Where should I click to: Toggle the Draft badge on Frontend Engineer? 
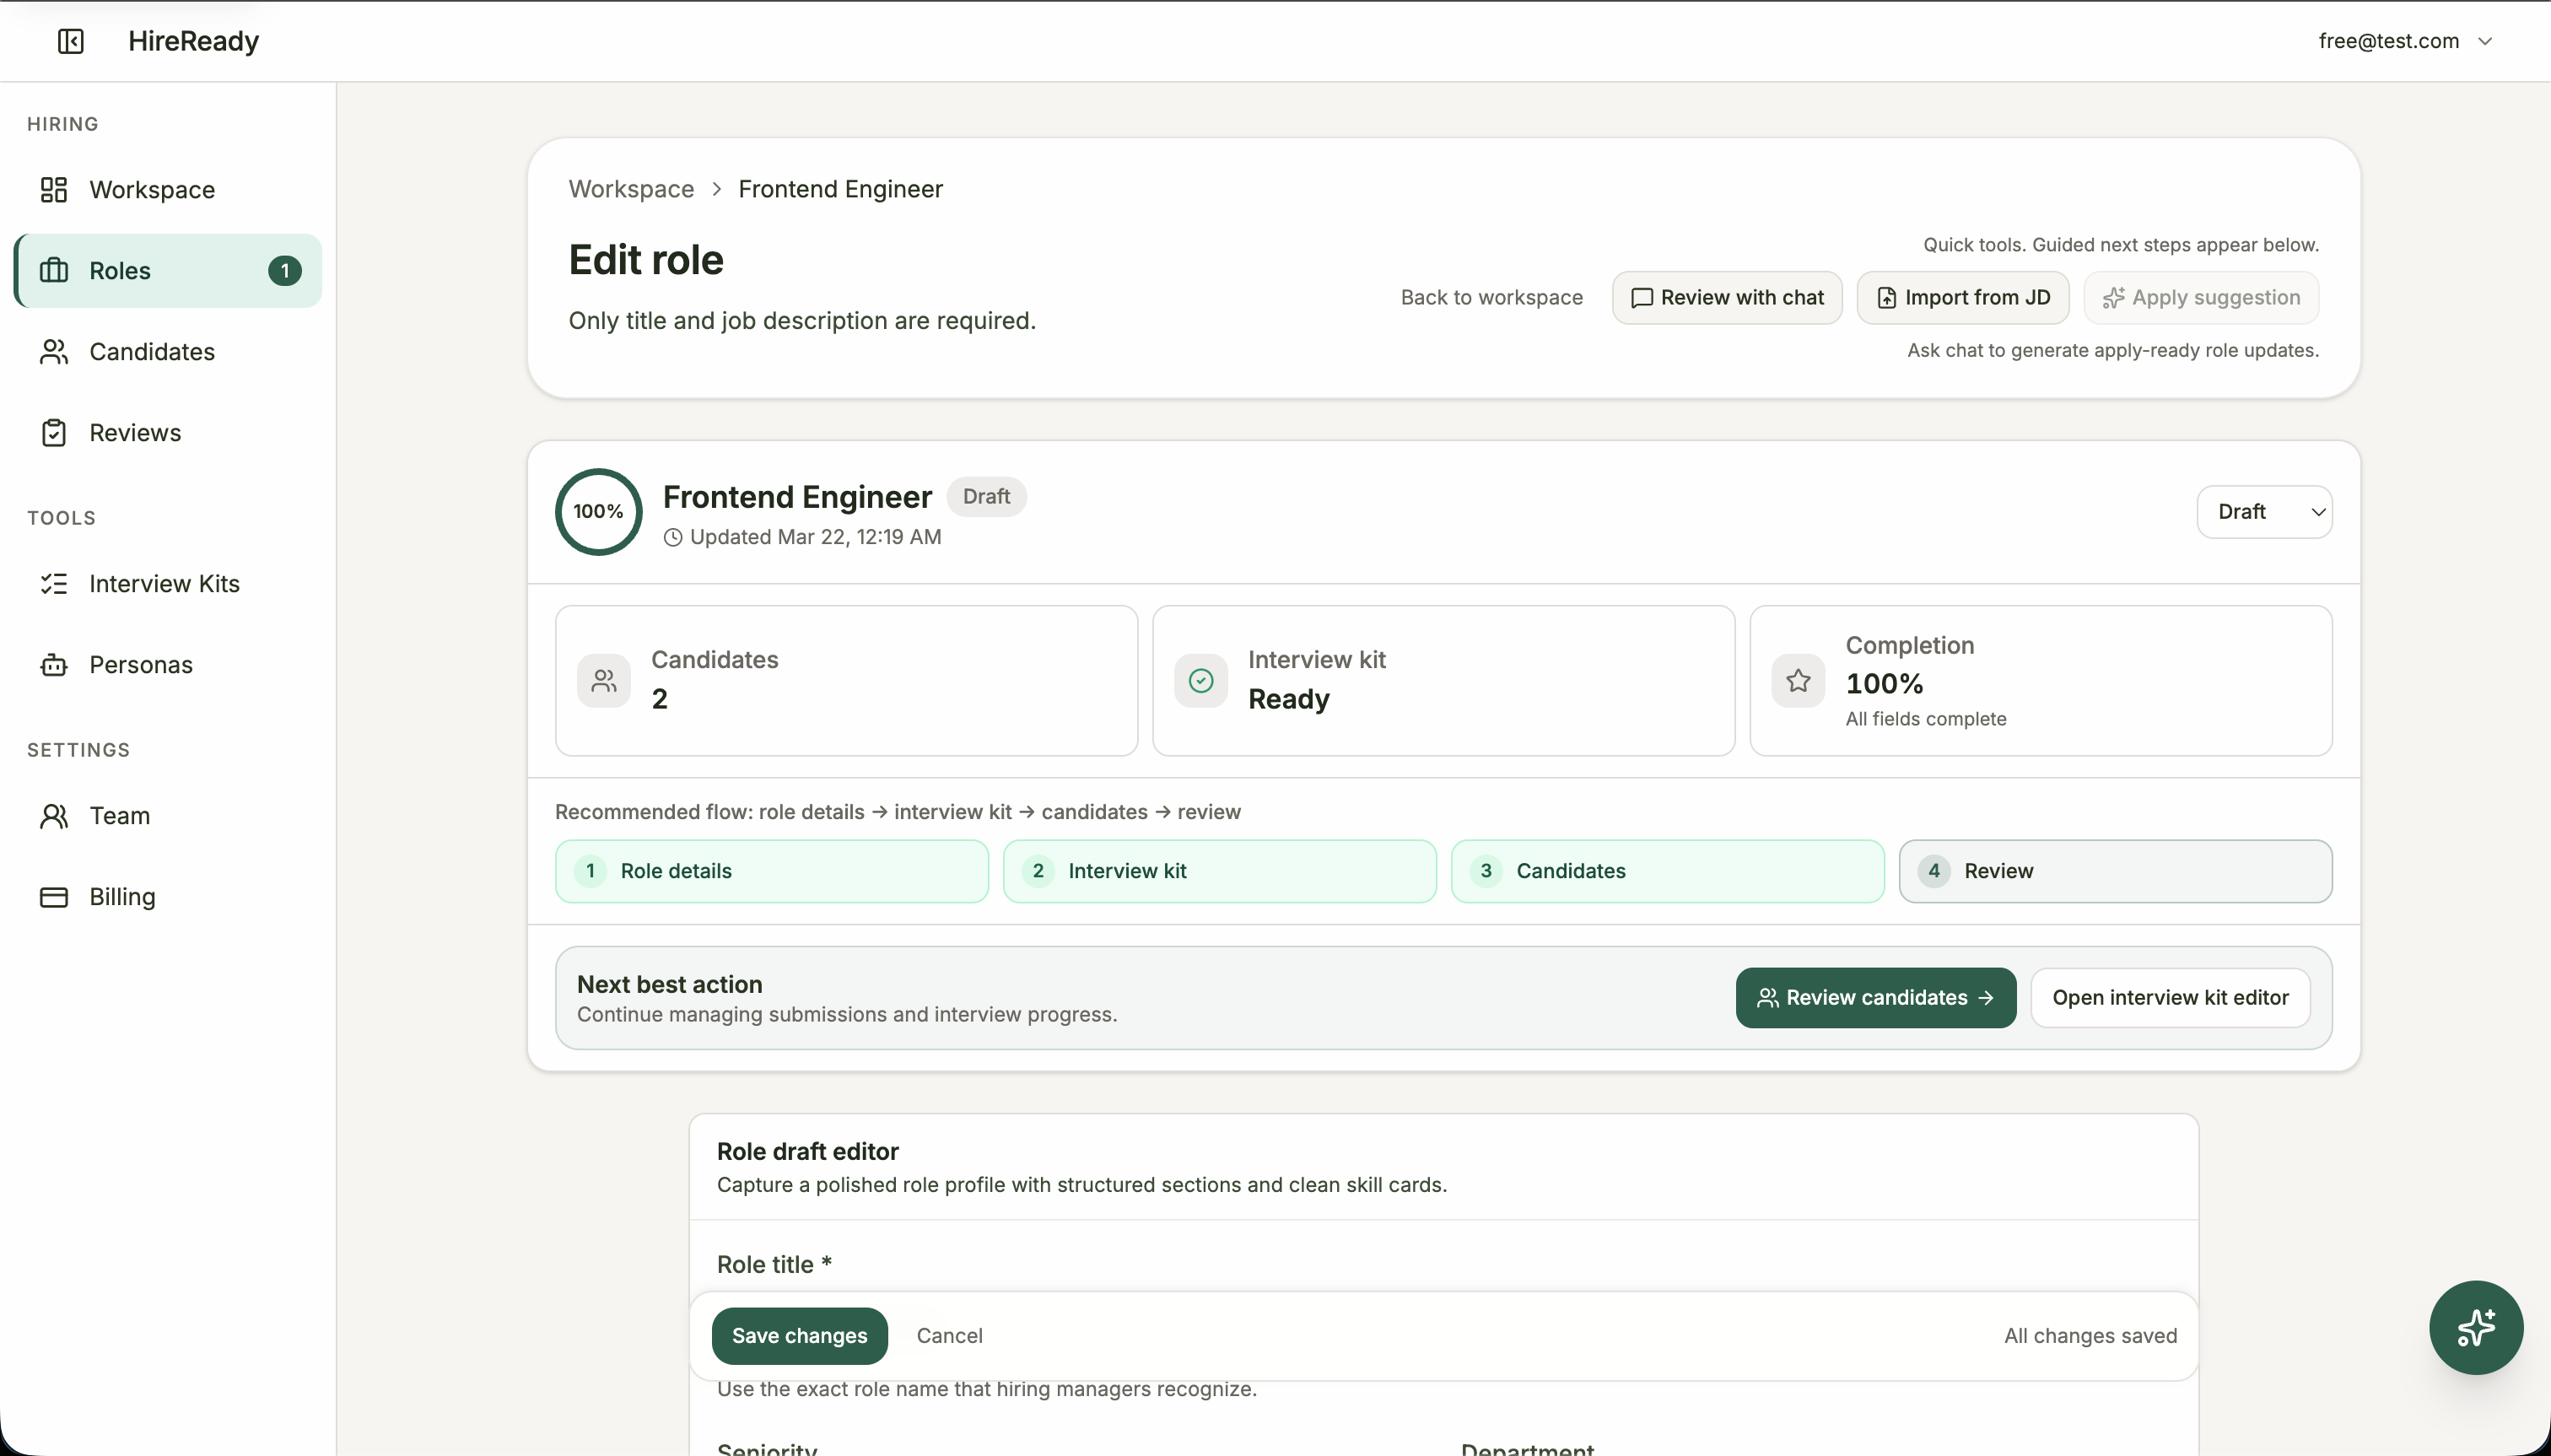[x=985, y=496]
